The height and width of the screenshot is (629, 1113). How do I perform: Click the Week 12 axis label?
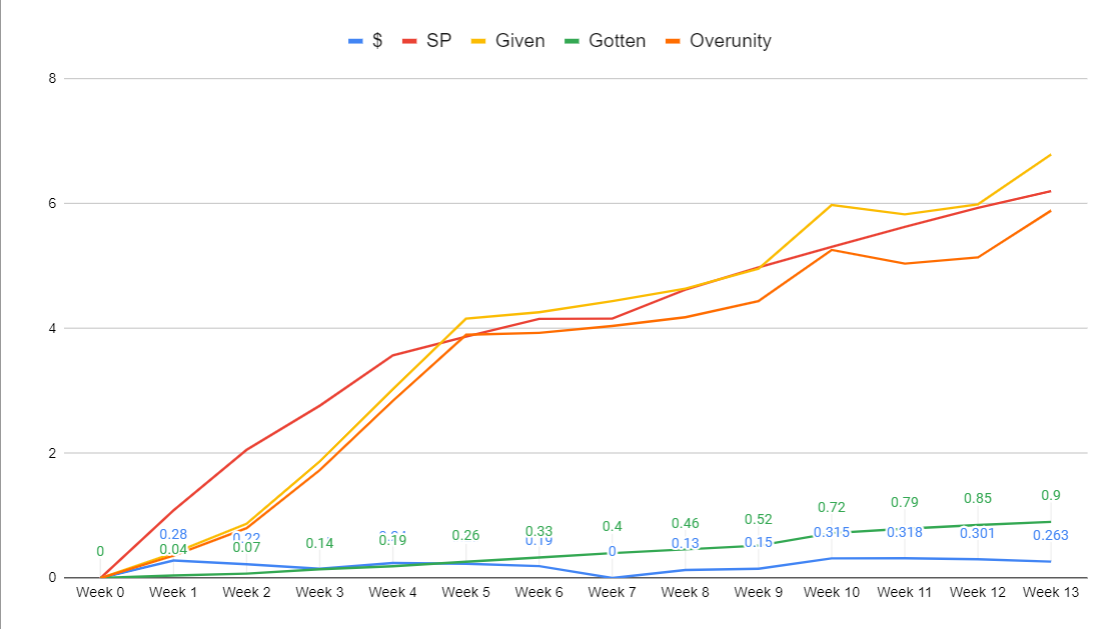(977, 592)
